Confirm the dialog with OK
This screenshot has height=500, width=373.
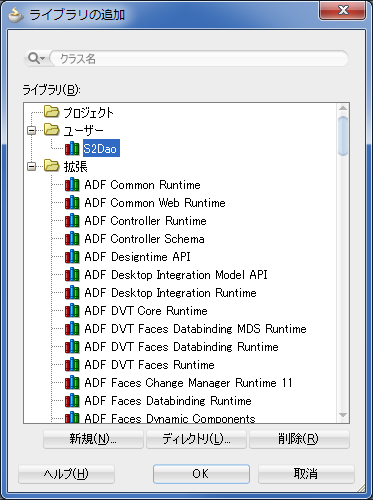point(201,474)
